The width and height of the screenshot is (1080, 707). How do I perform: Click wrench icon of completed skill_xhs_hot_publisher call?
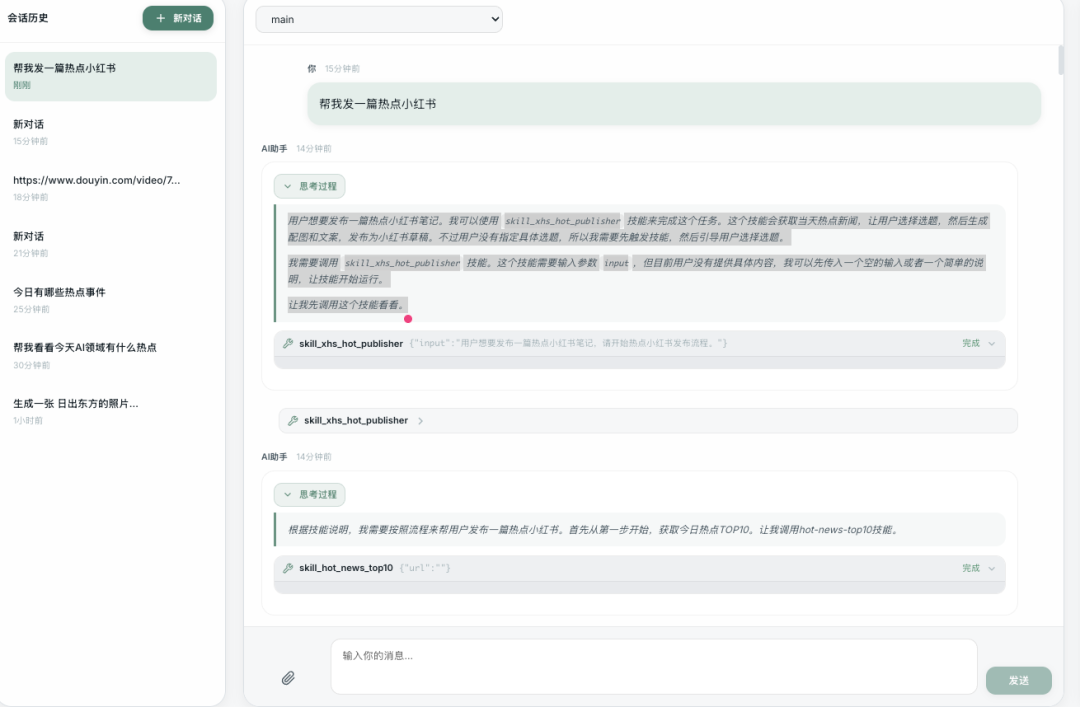click(x=288, y=343)
